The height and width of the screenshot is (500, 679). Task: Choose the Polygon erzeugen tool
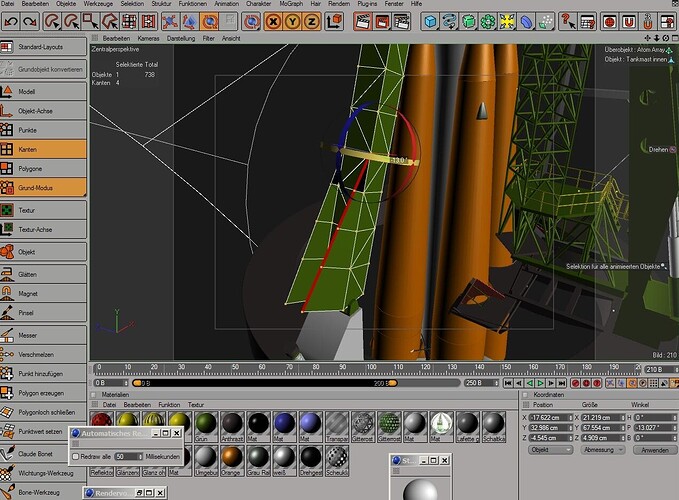click(43, 393)
